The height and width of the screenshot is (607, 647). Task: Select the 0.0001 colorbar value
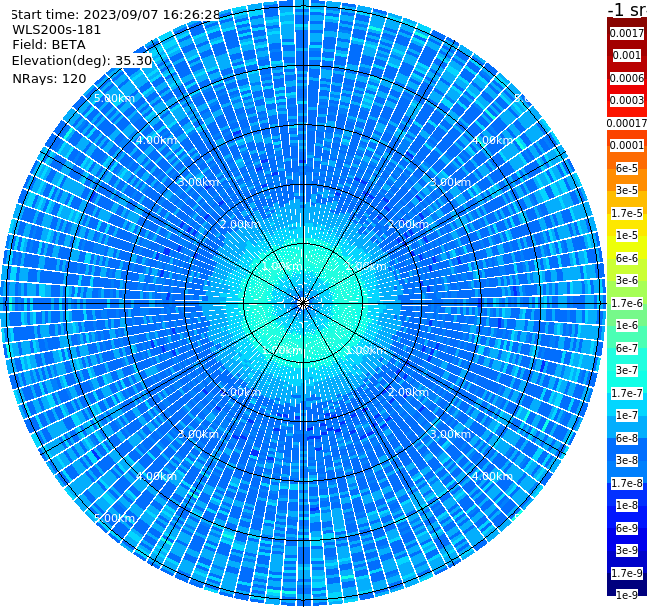(x=627, y=145)
